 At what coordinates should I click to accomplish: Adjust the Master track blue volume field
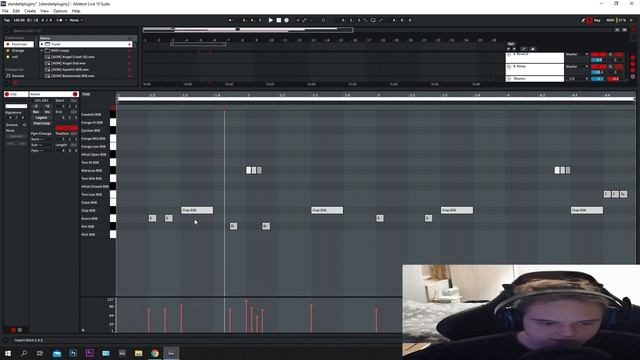click(x=597, y=79)
